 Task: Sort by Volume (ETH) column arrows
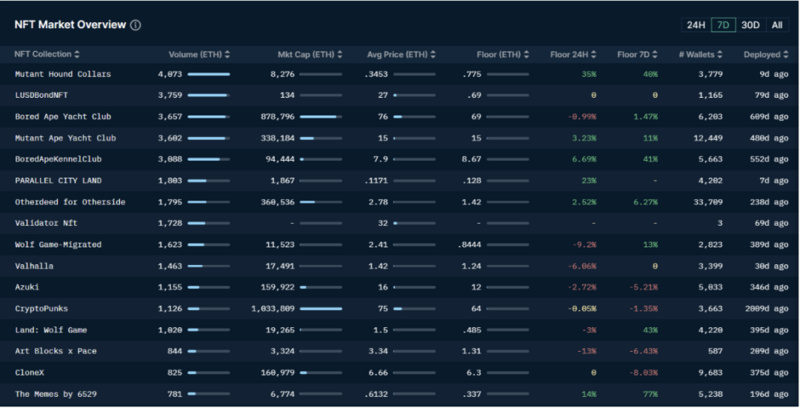[227, 55]
